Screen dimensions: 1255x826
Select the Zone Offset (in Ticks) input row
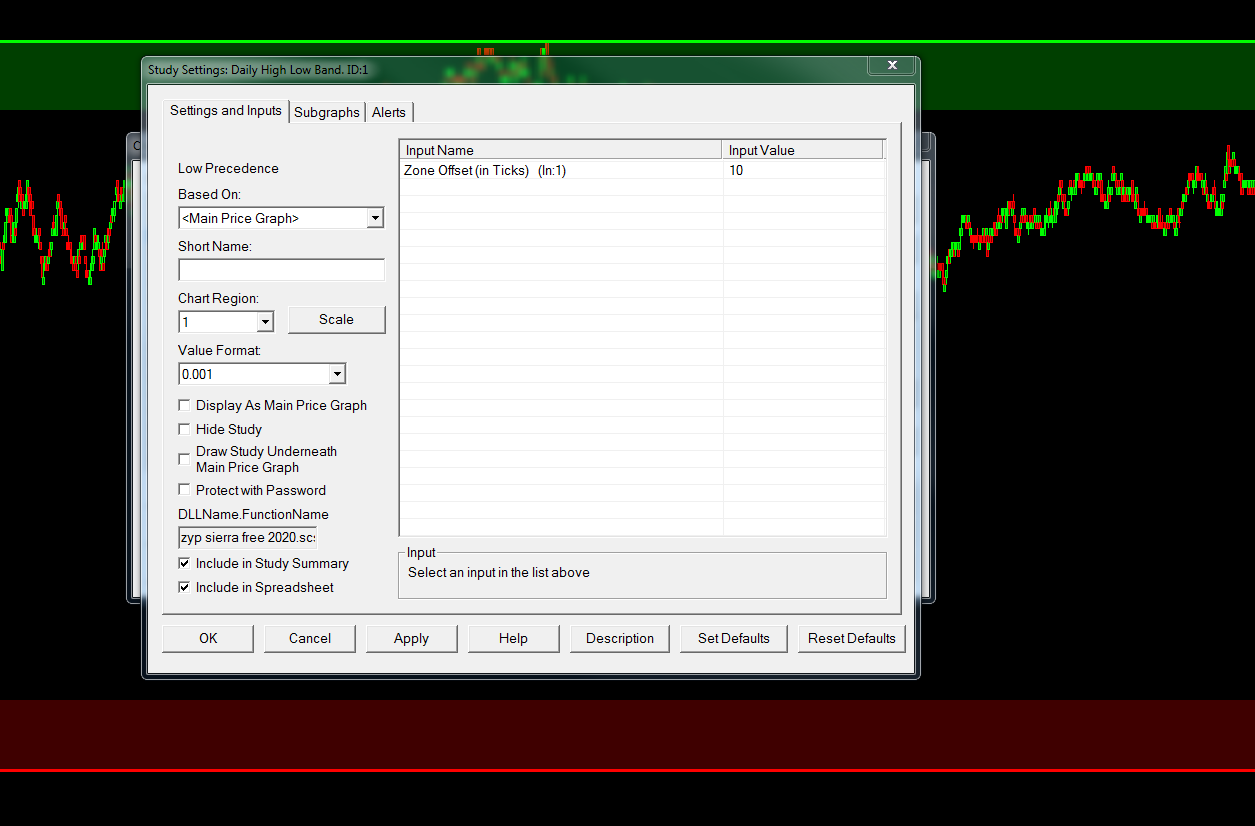click(642, 171)
